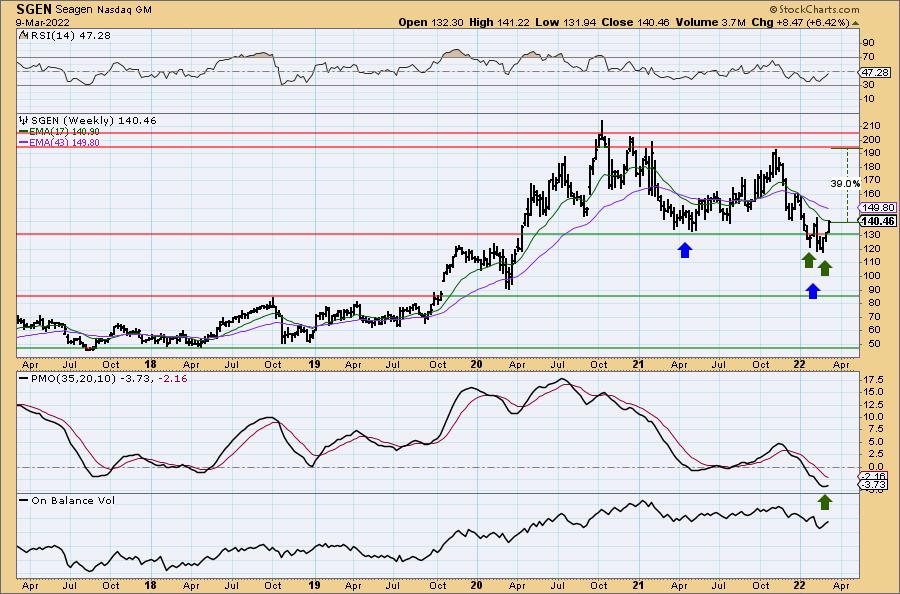900x594 pixels.
Task: Click the On Balance Vol legend label
Action: [x=73, y=500]
